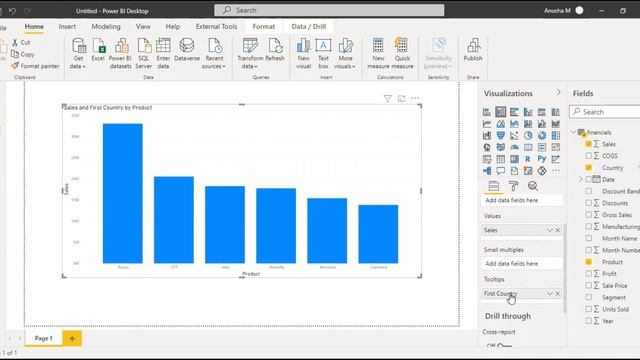Open the Transform data dropdown
Image resolution: width=640 pixels, height=360 pixels.
click(x=250, y=54)
